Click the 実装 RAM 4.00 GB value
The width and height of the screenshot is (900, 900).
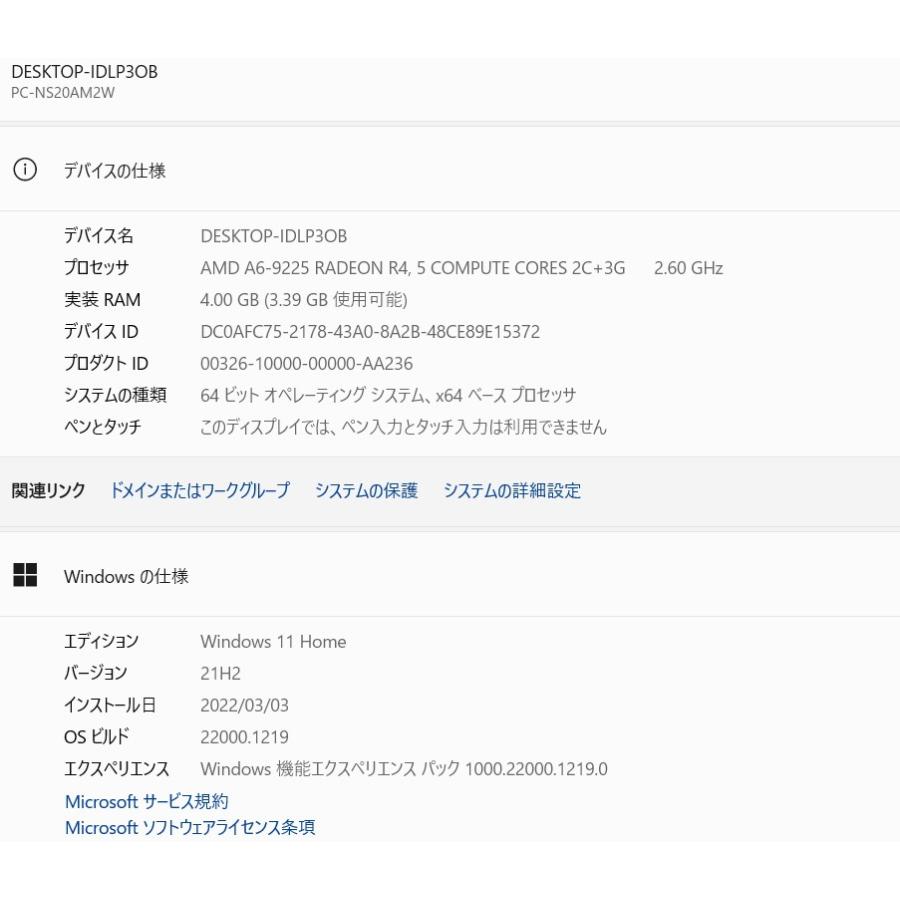click(304, 300)
